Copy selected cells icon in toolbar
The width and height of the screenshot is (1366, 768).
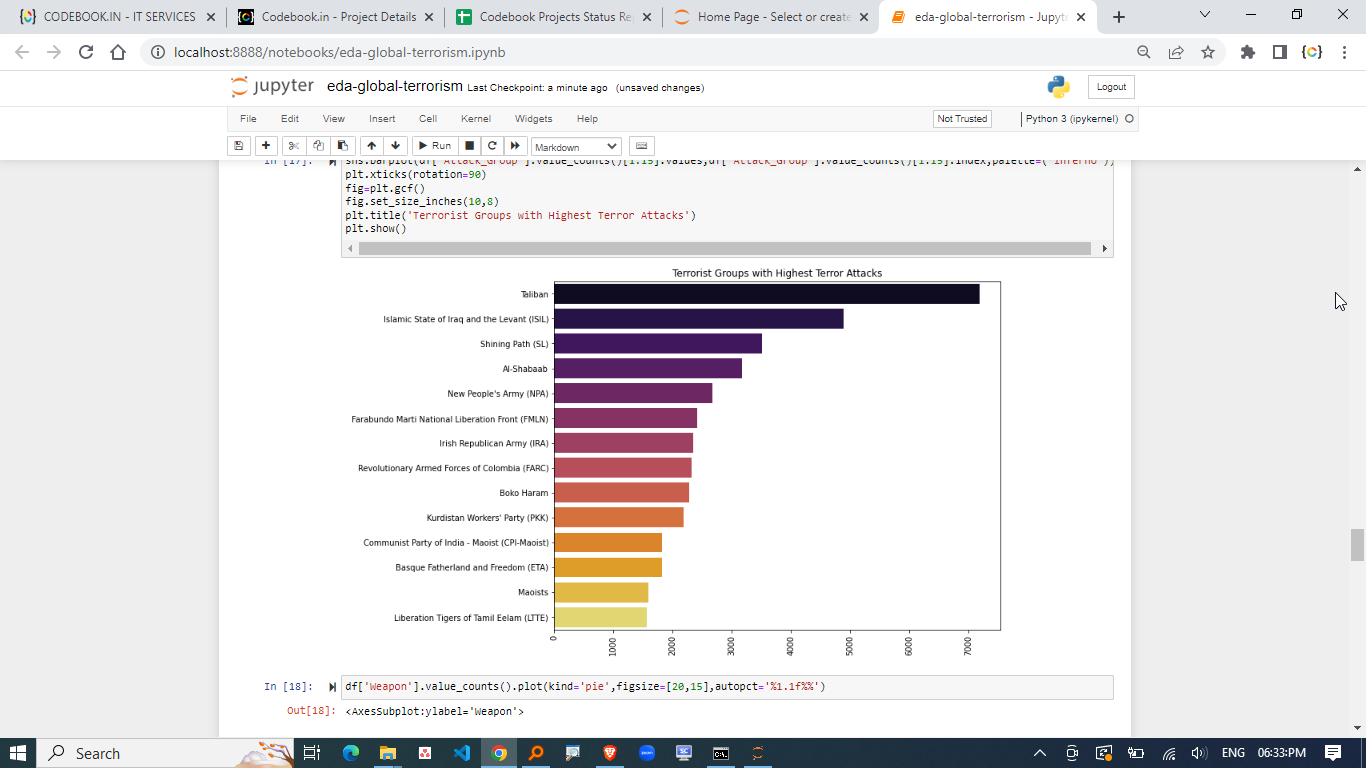click(x=318, y=146)
